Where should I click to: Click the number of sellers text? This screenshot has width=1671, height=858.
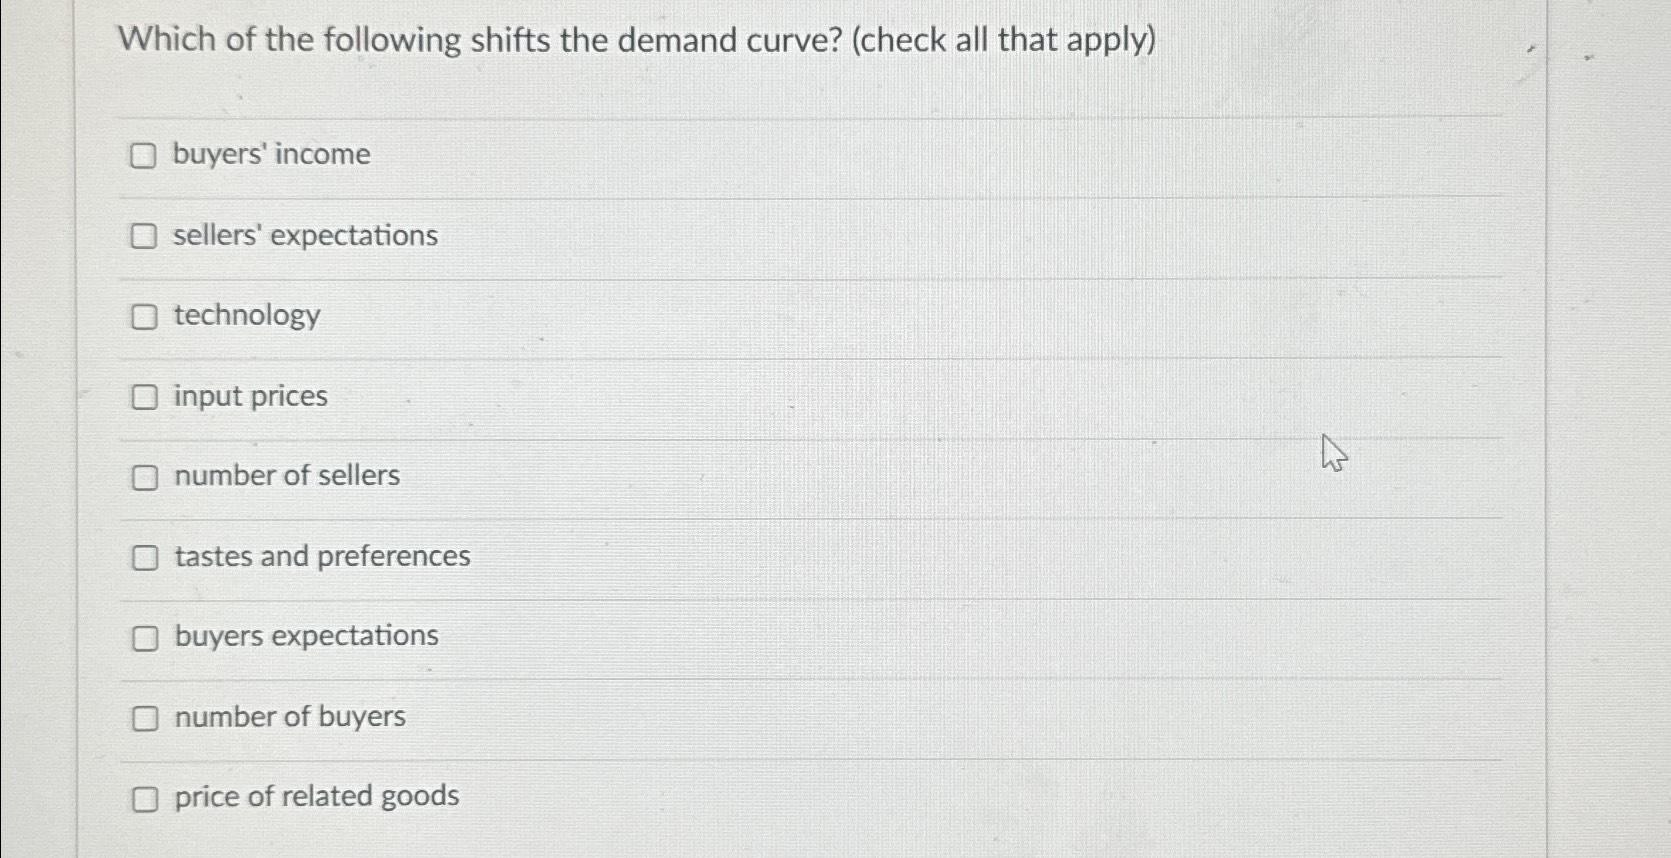285,477
